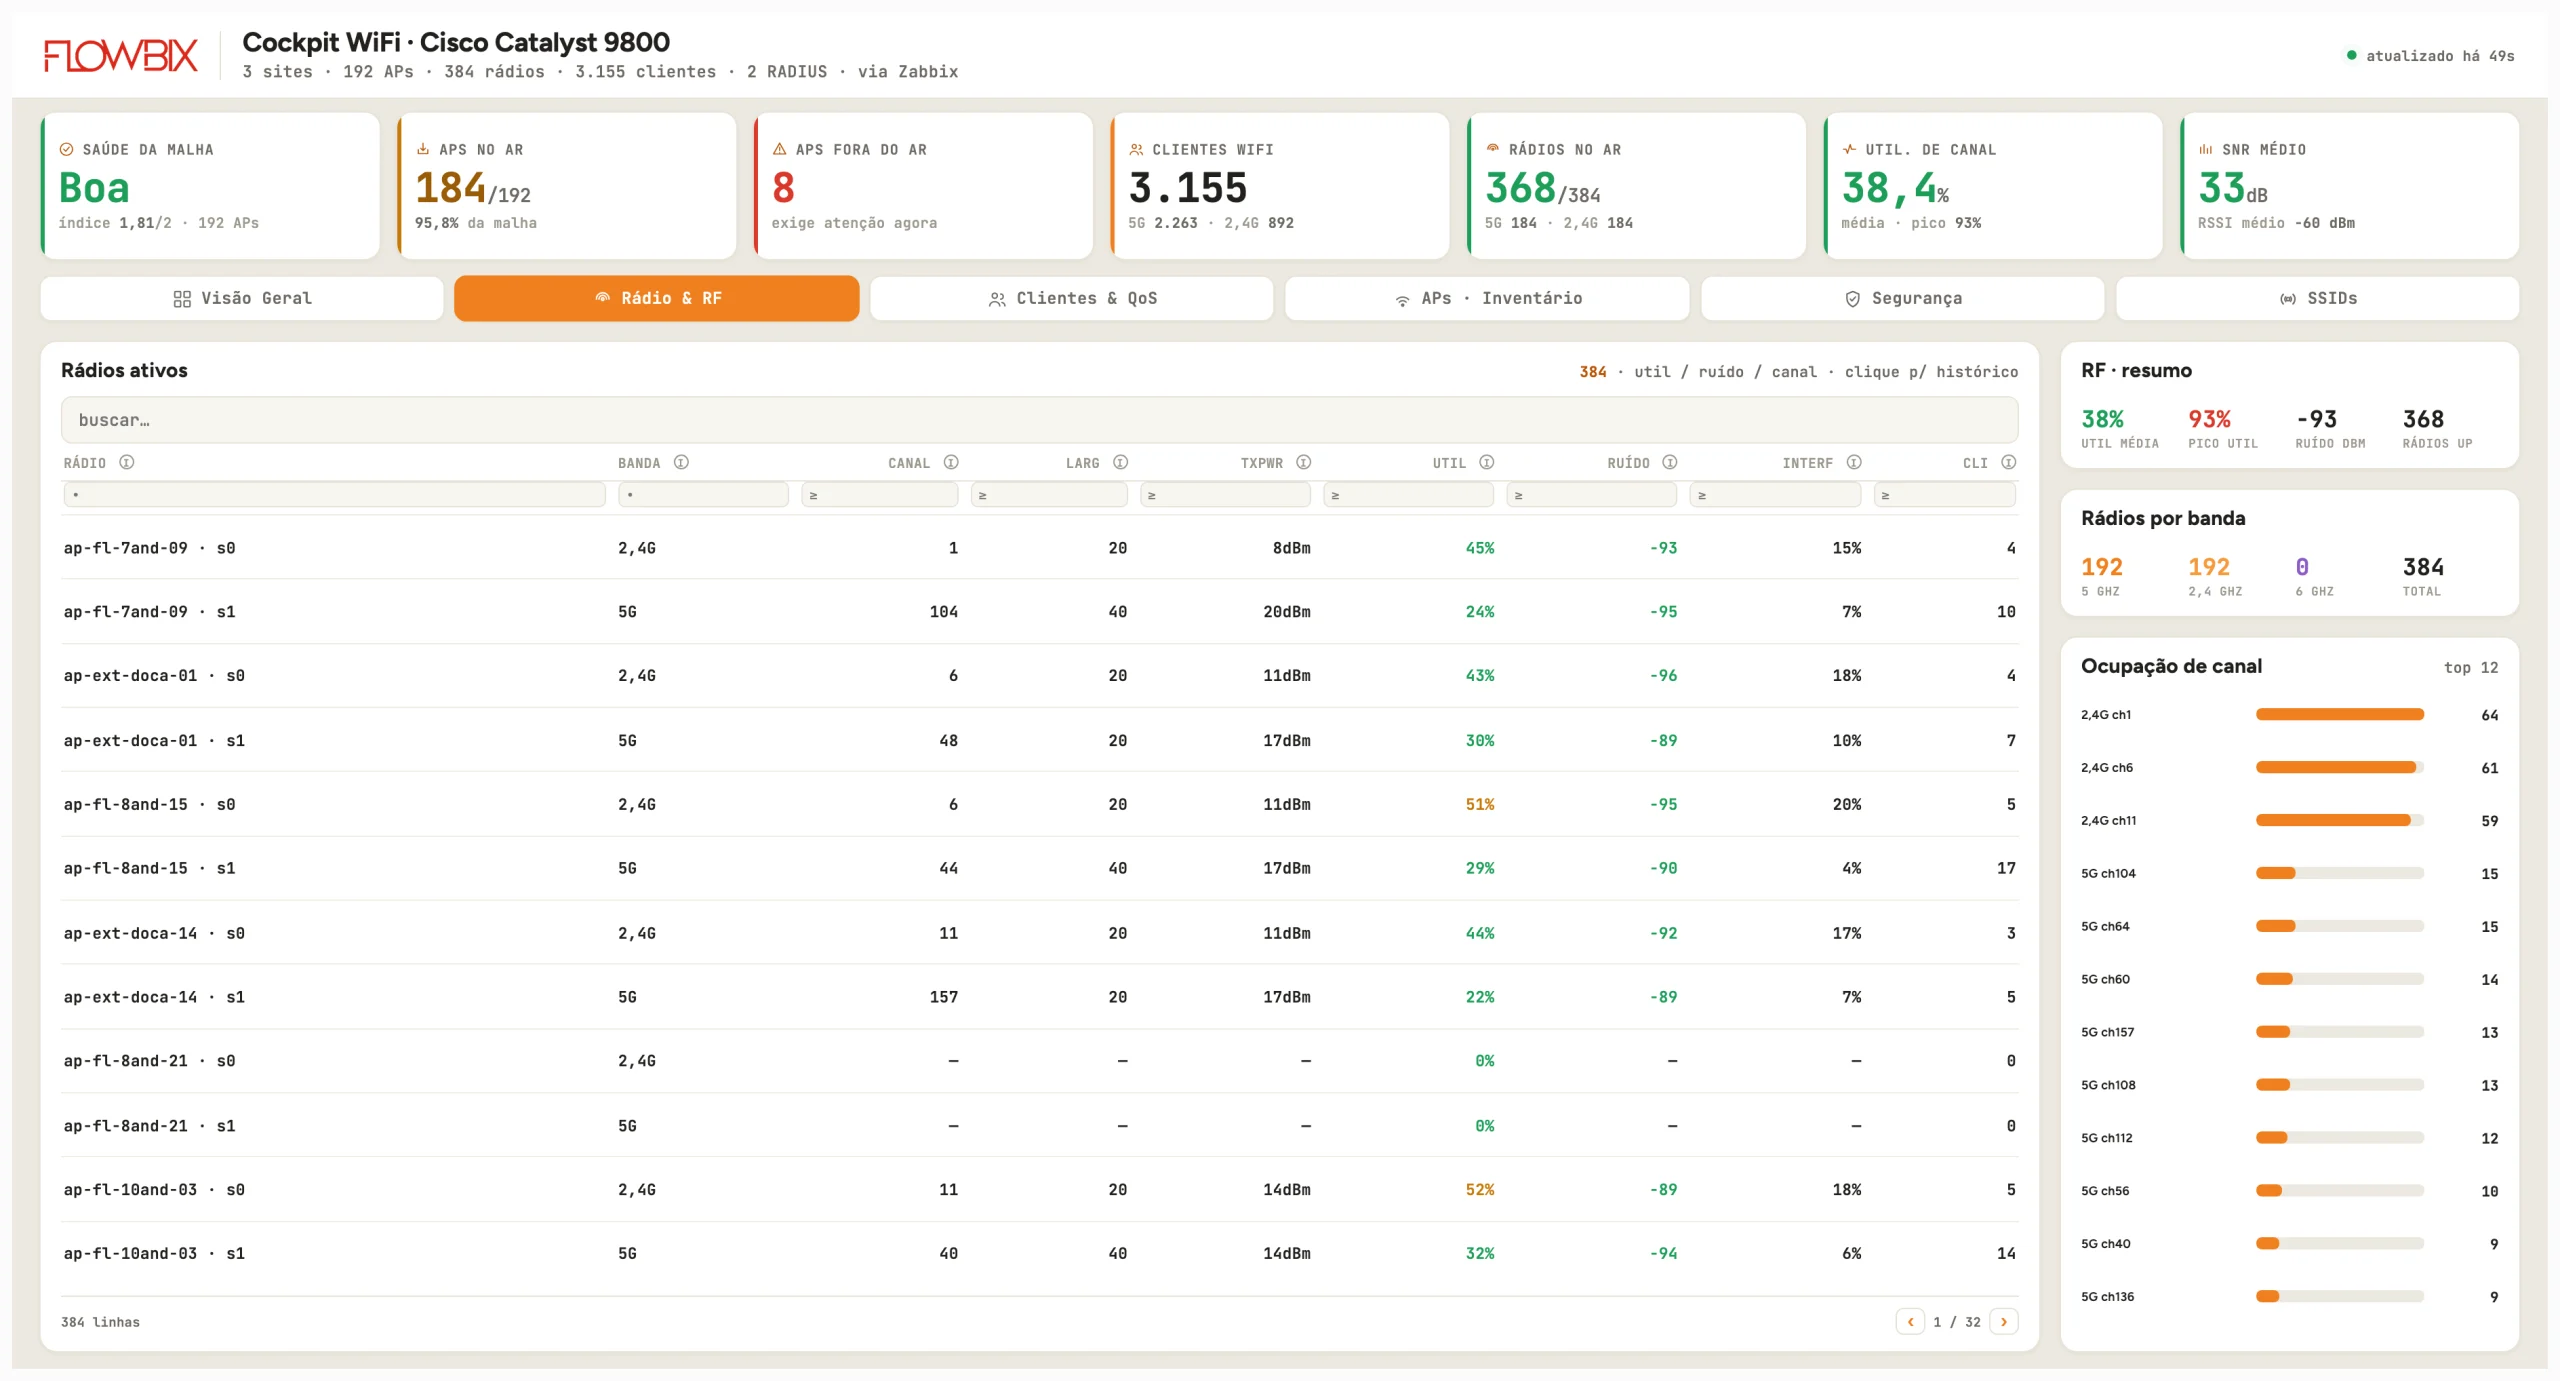This screenshot has height=1381, width=2560.
Task: Click the check icon on Saúde da Malha
Action: pyautogui.click(x=66, y=149)
